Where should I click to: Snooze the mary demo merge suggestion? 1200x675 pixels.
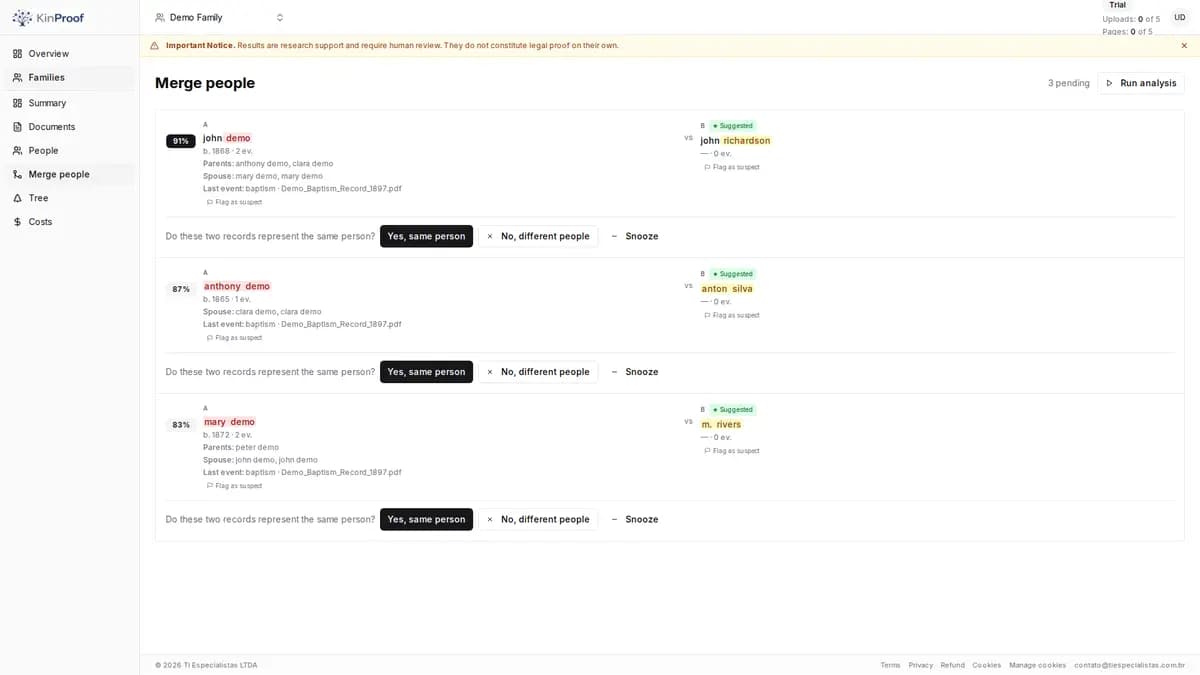click(x=635, y=519)
